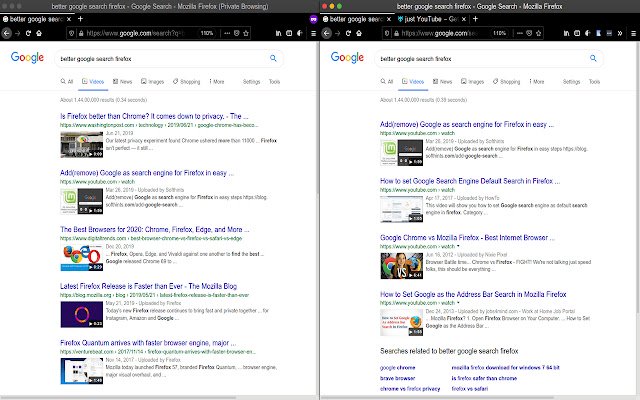640x400 pixels.
Task: Open 'Firefox Quantum arrives' result link
Action: [x=148, y=343]
